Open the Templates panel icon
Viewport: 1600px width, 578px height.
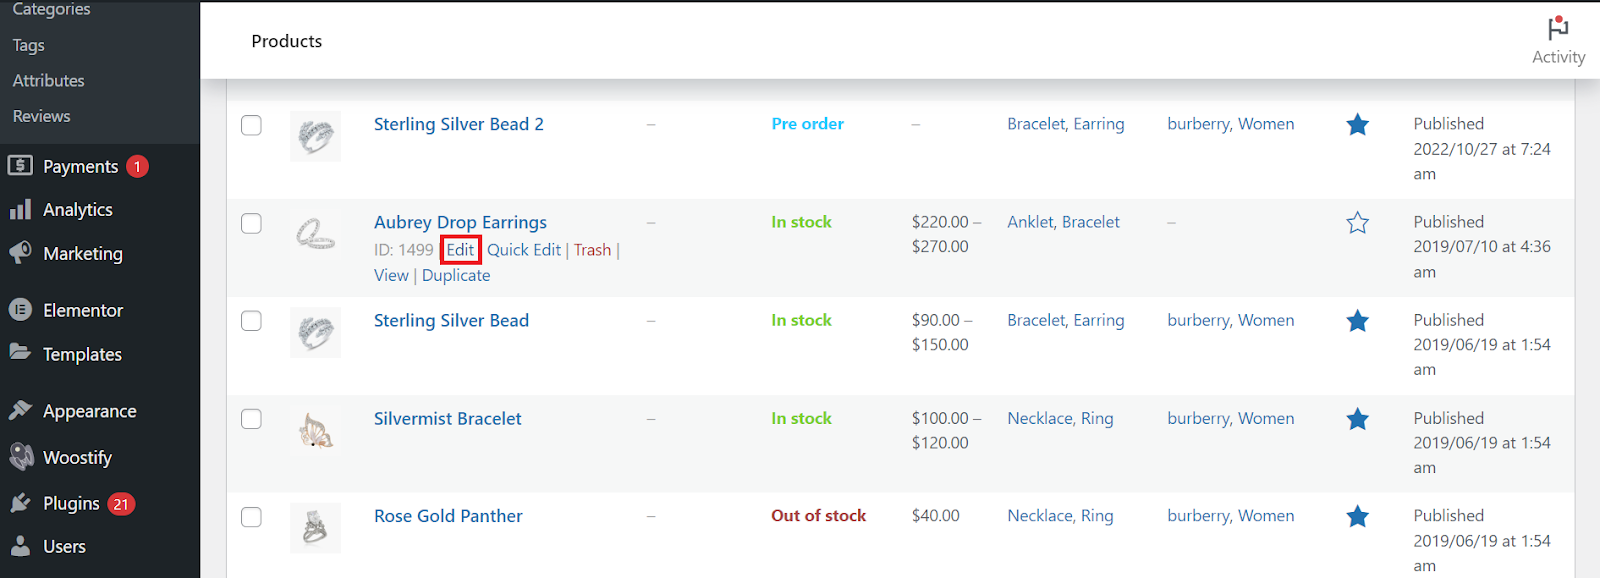coord(21,354)
